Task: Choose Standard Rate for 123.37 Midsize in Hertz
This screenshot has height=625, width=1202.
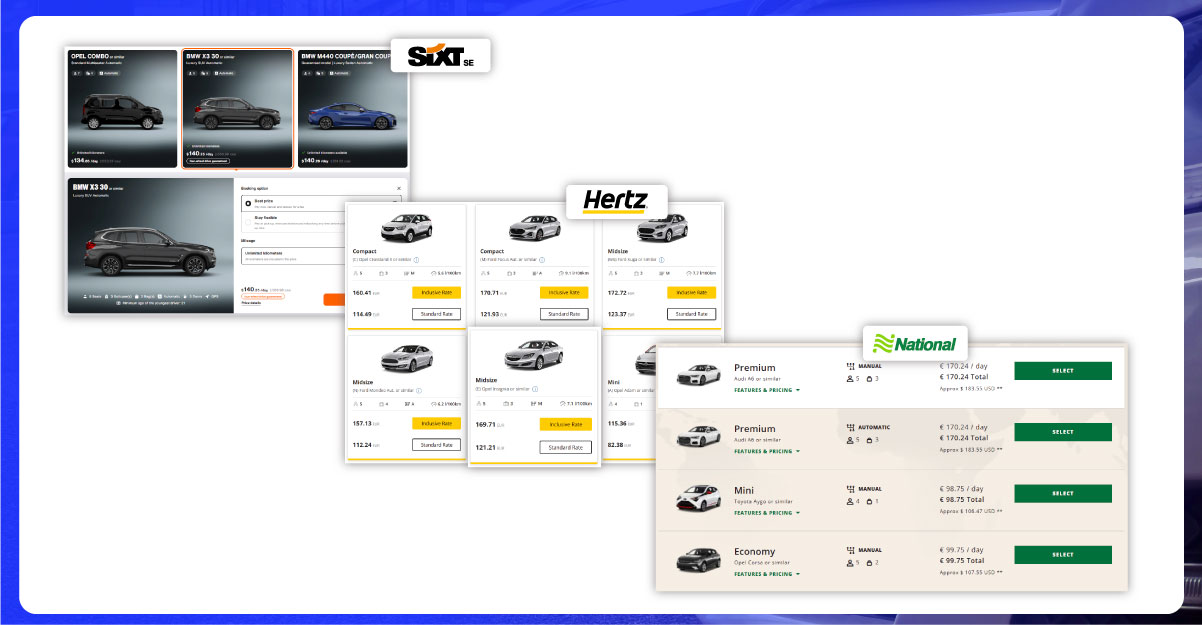Action: [691, 314]
